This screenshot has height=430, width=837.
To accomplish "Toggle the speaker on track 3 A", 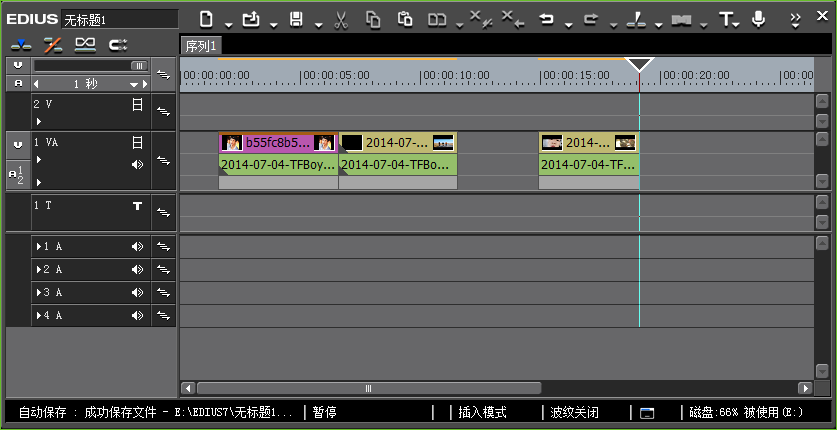I will pyautogui.click(x=138, y=293).
